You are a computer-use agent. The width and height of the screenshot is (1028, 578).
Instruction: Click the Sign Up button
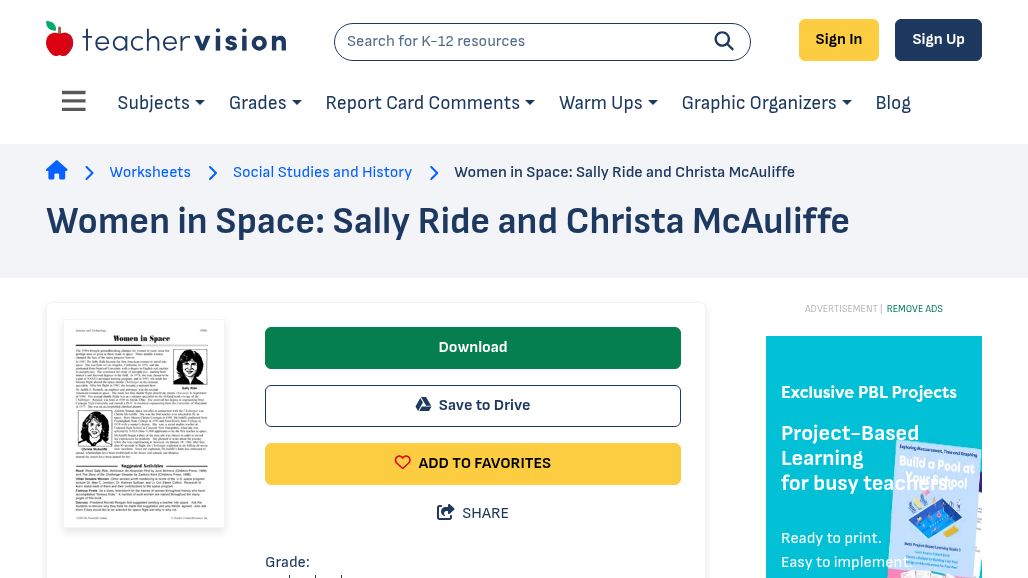[938, 39]
